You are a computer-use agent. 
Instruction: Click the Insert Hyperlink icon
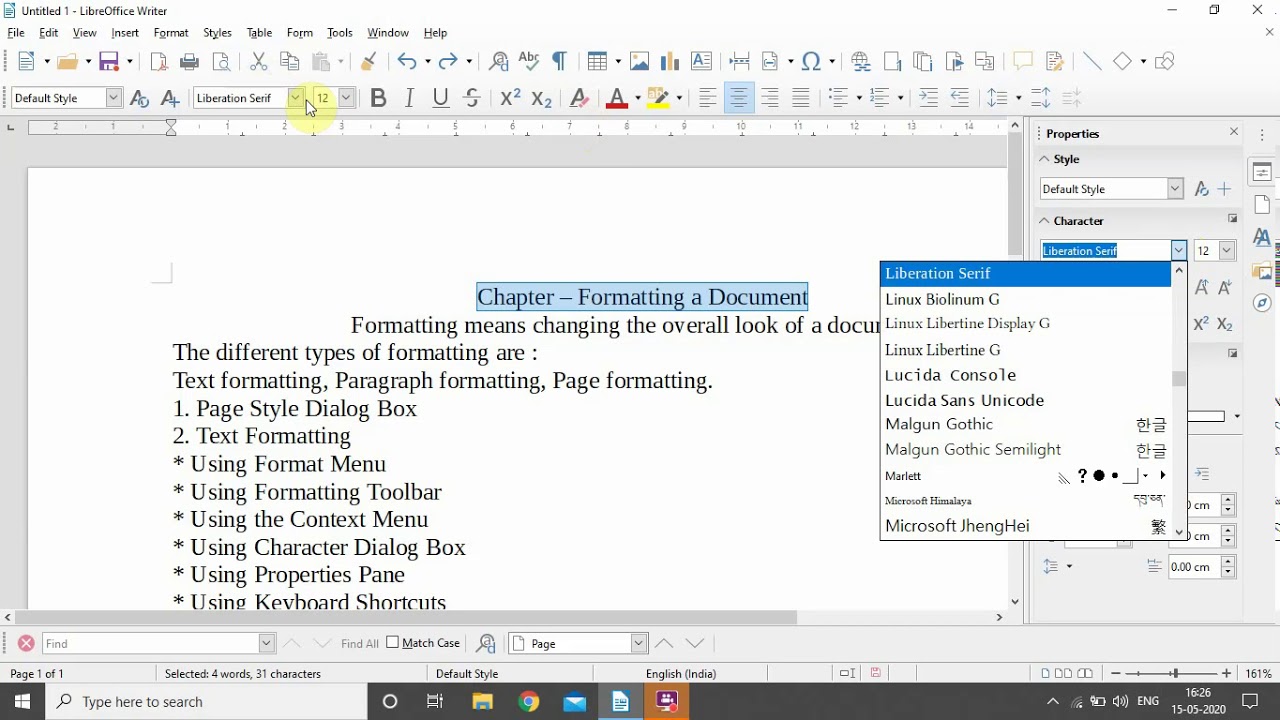point(861,62)
